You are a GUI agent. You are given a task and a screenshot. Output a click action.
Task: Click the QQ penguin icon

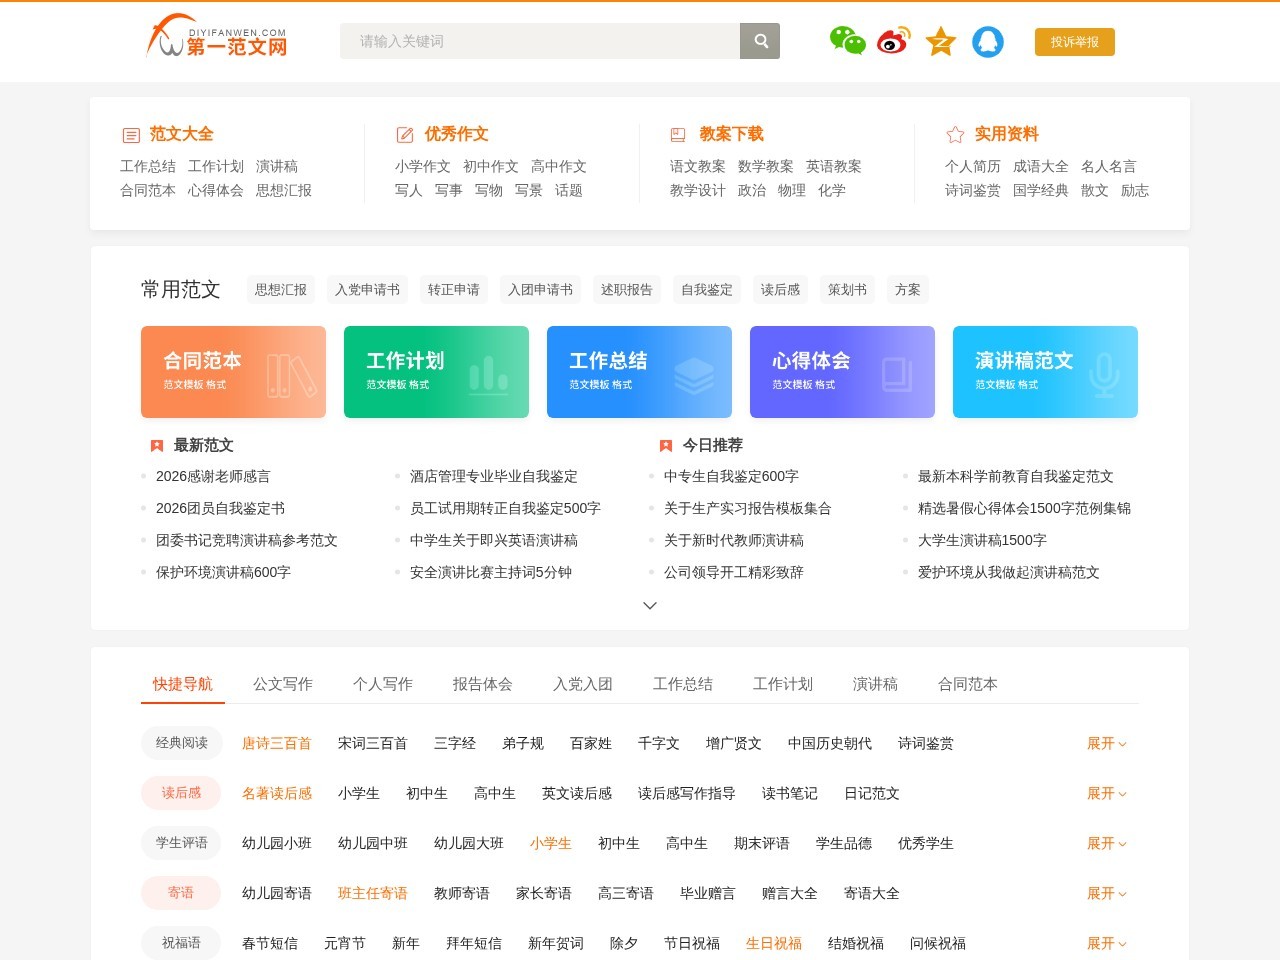pos(988,41)
